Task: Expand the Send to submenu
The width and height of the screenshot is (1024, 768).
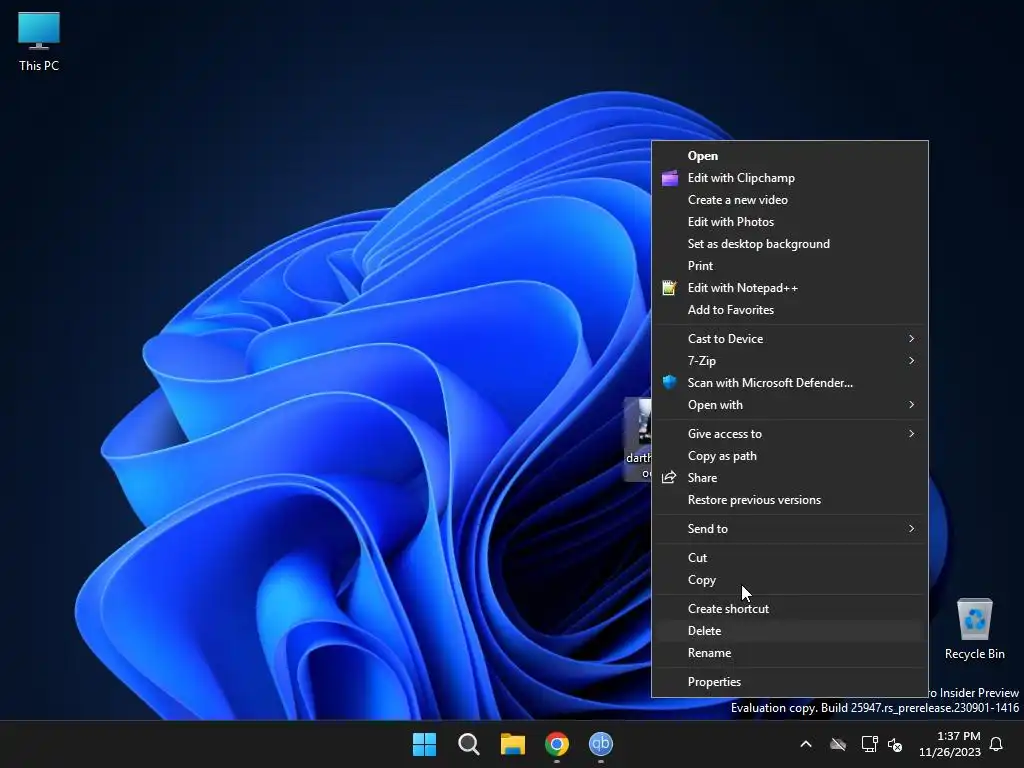Action: (790, 528)
